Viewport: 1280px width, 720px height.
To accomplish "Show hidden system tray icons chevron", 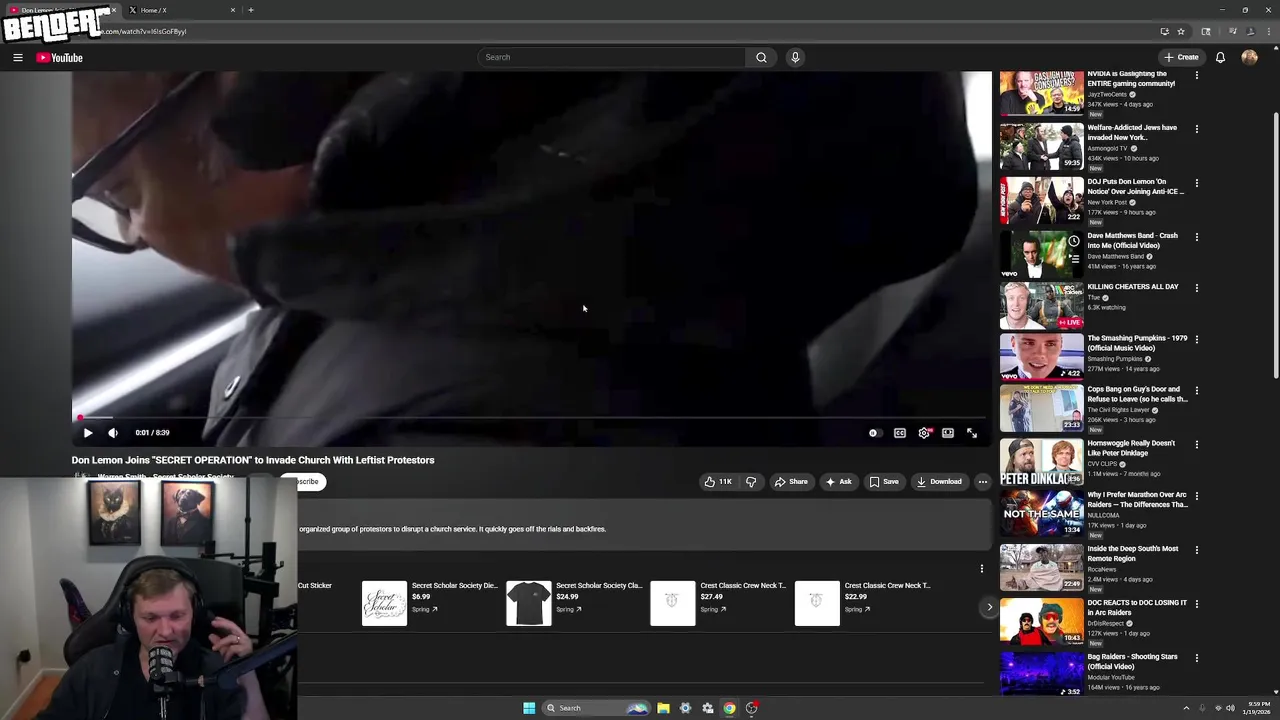I will (x=1187, y=708).
